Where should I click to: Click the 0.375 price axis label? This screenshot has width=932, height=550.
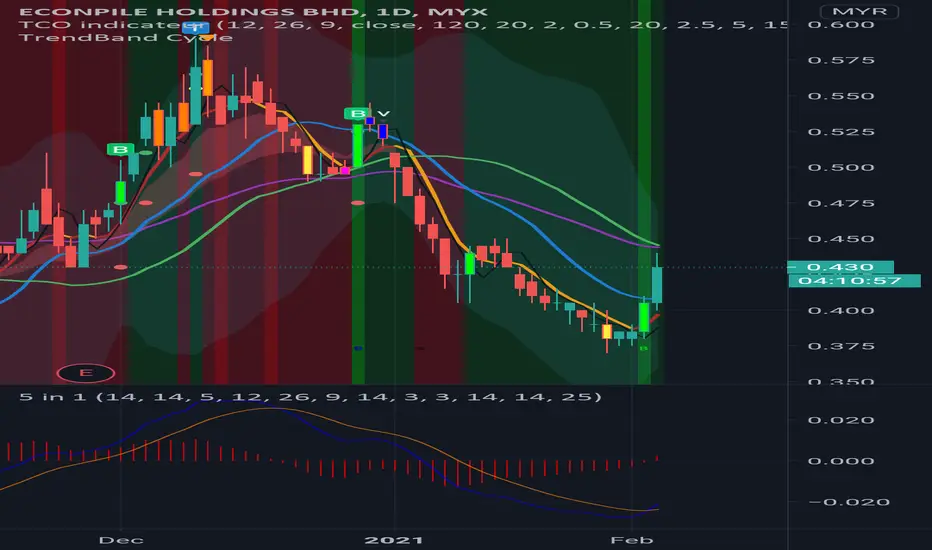click(840, 346)
